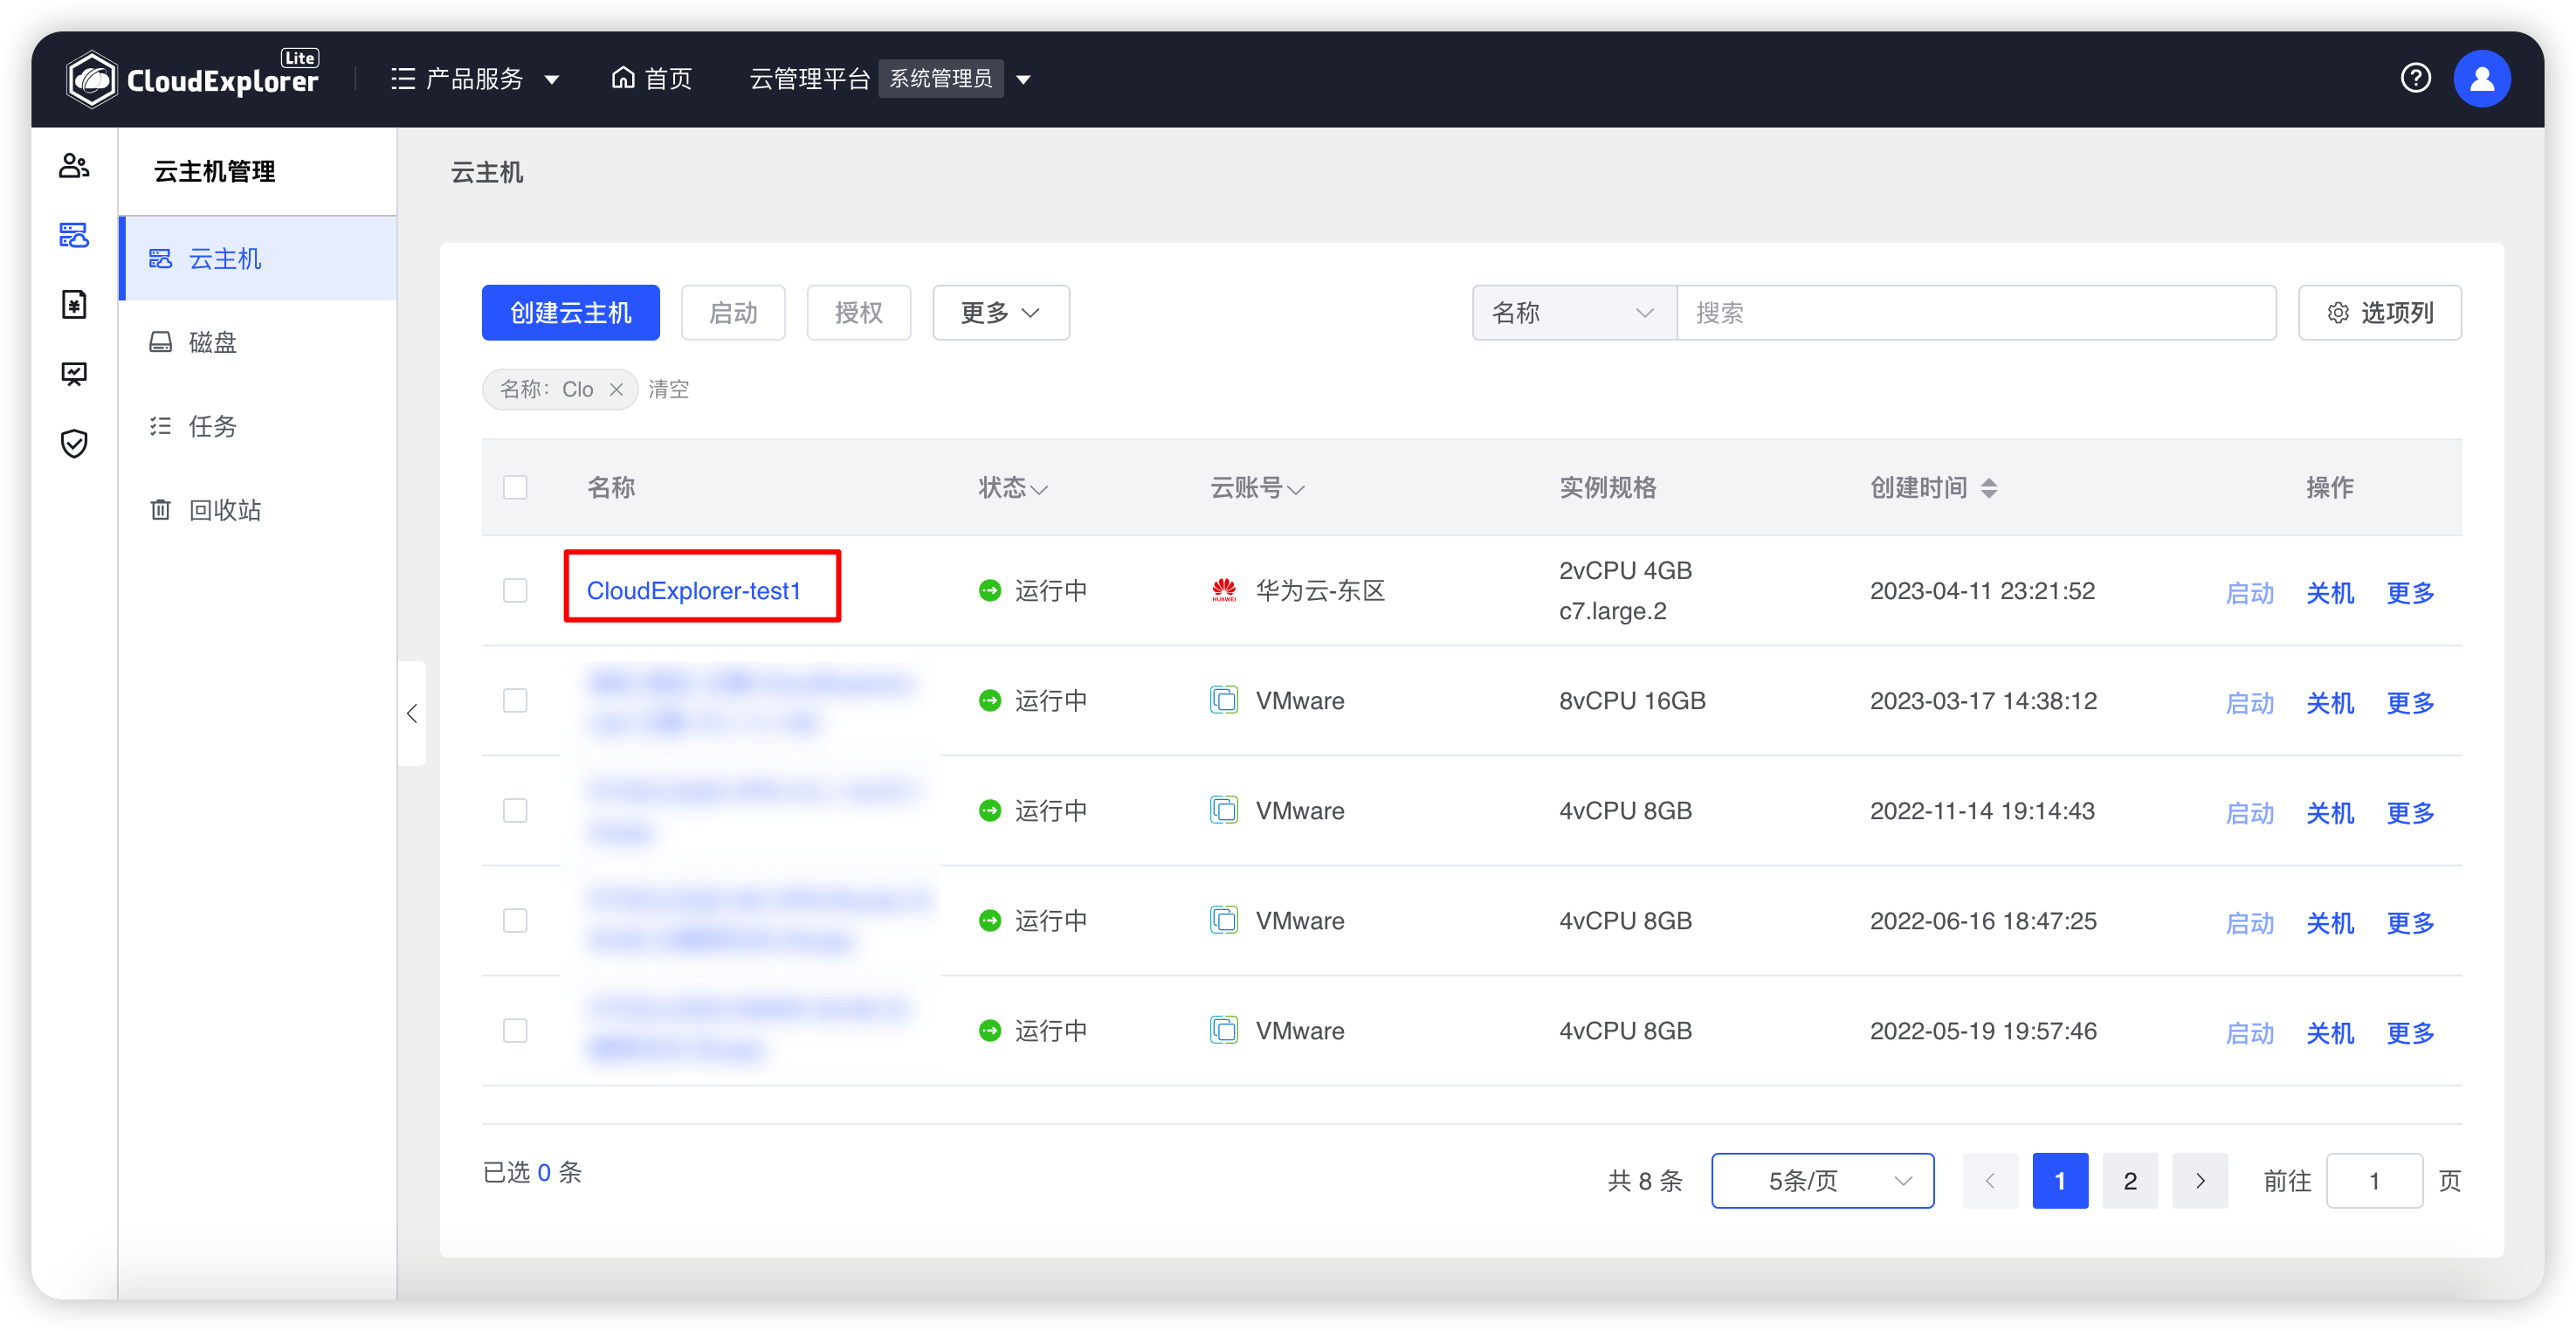
Task: Check the 2022-05-19 row checkbox
Action: [x=515, y=1031]
